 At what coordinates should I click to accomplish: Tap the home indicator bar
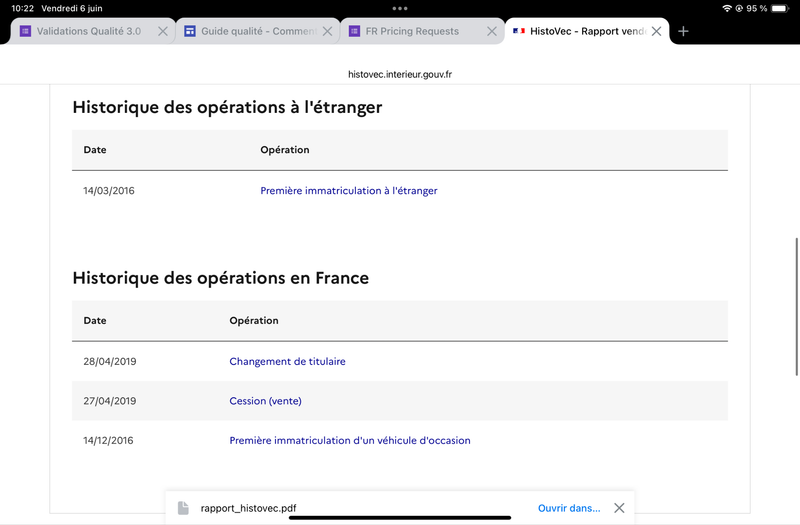coord(400,518)
